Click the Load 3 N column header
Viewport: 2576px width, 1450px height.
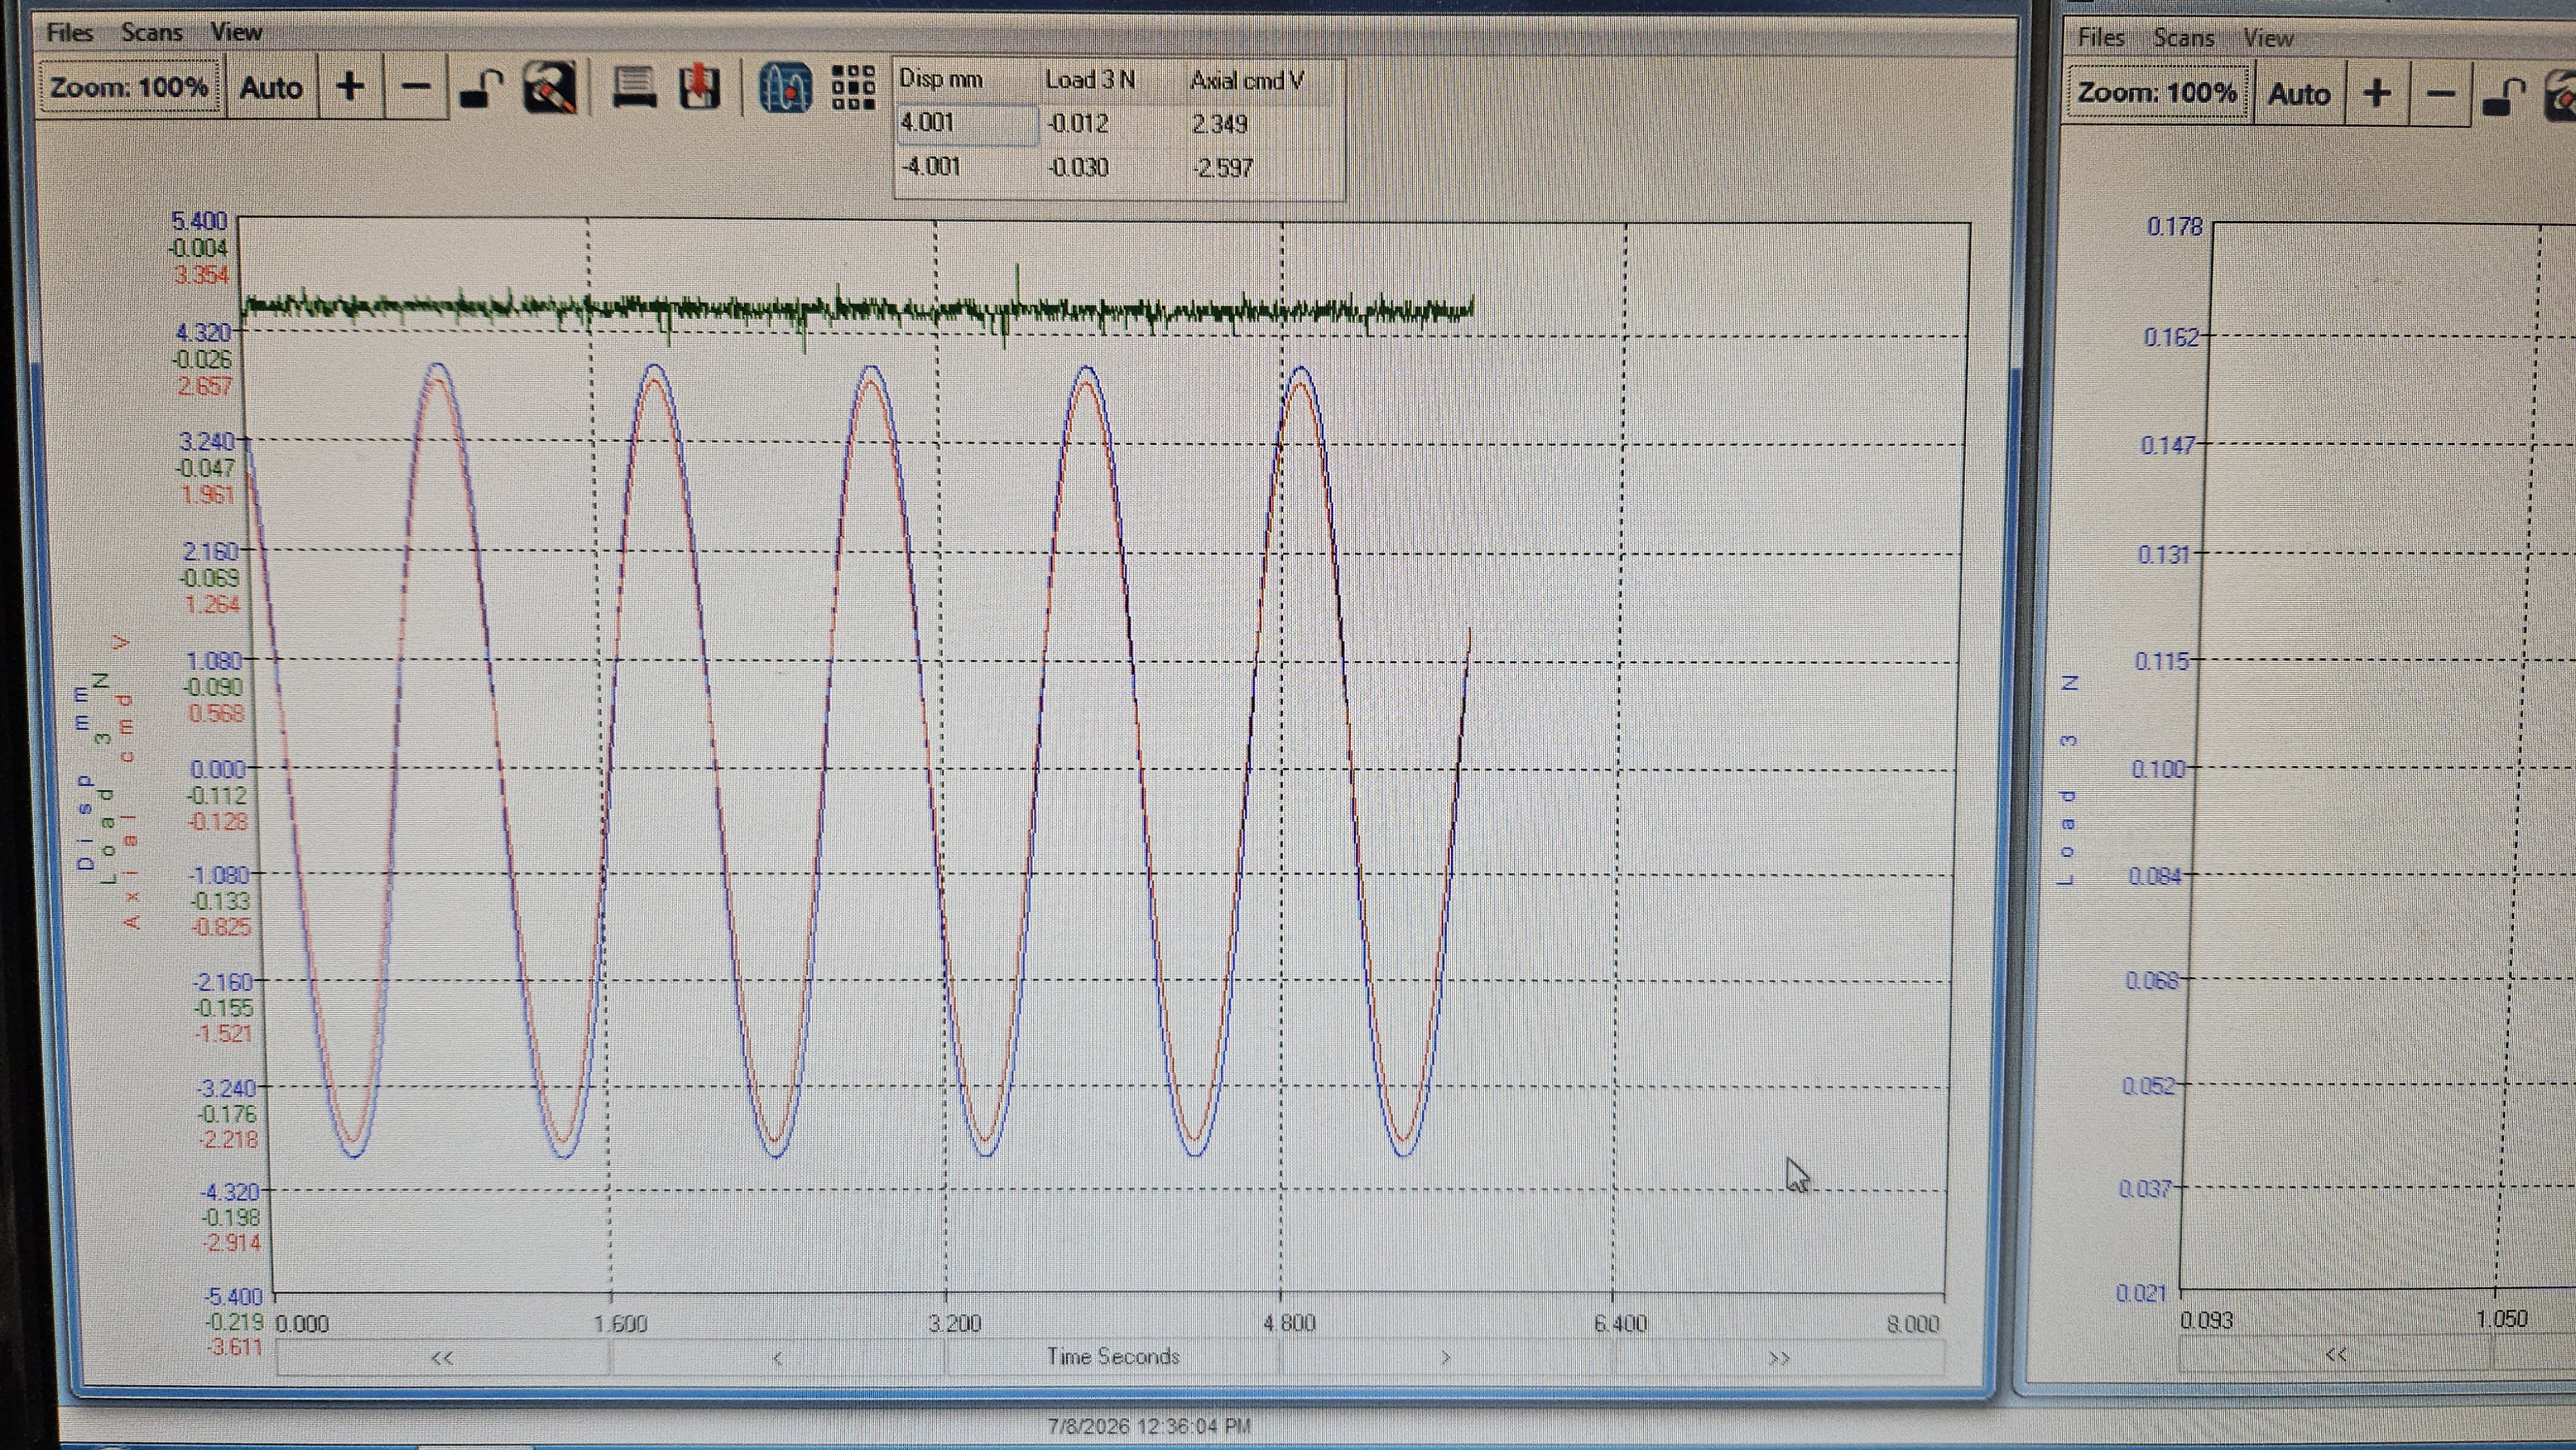(x=1090, y=80)
